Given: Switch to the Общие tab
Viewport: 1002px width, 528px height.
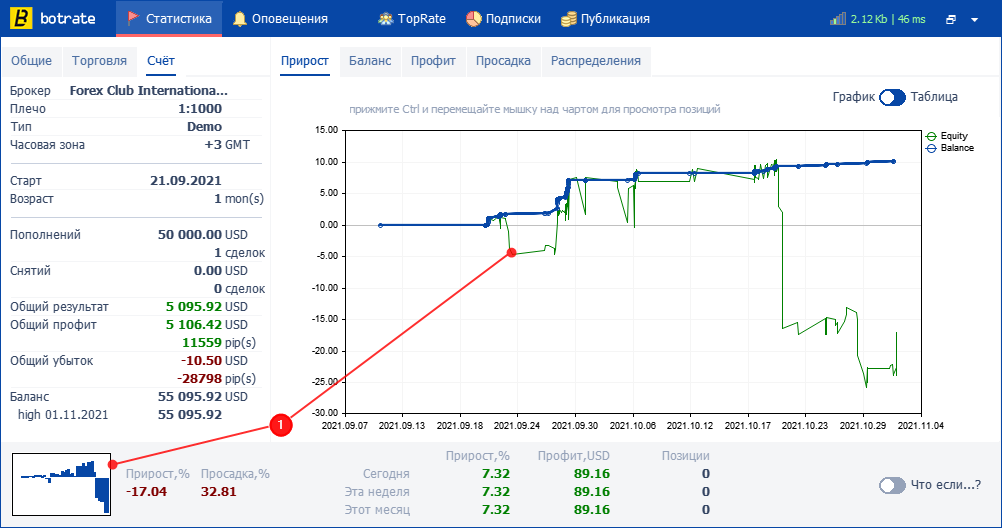Looking at the screenshot, I should (31, 61).
